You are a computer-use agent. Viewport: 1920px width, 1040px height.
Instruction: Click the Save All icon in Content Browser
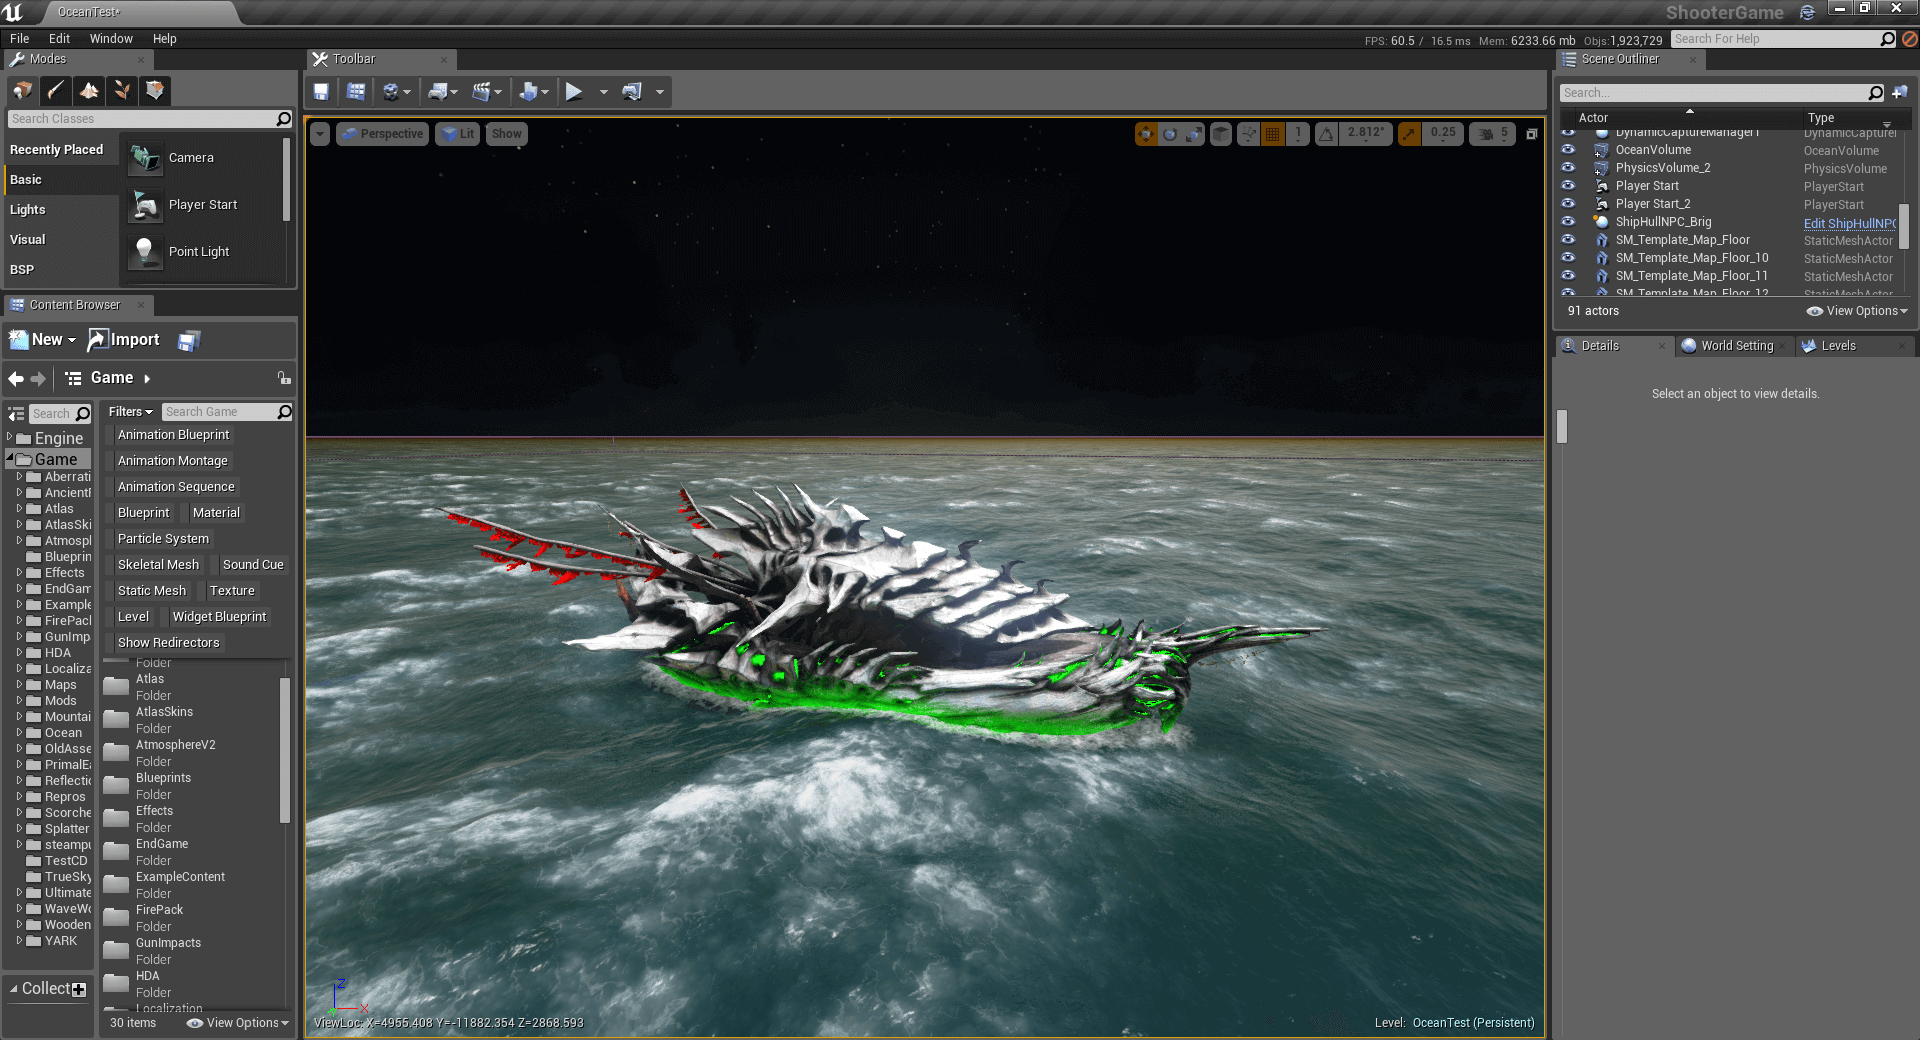click(189, 341)
